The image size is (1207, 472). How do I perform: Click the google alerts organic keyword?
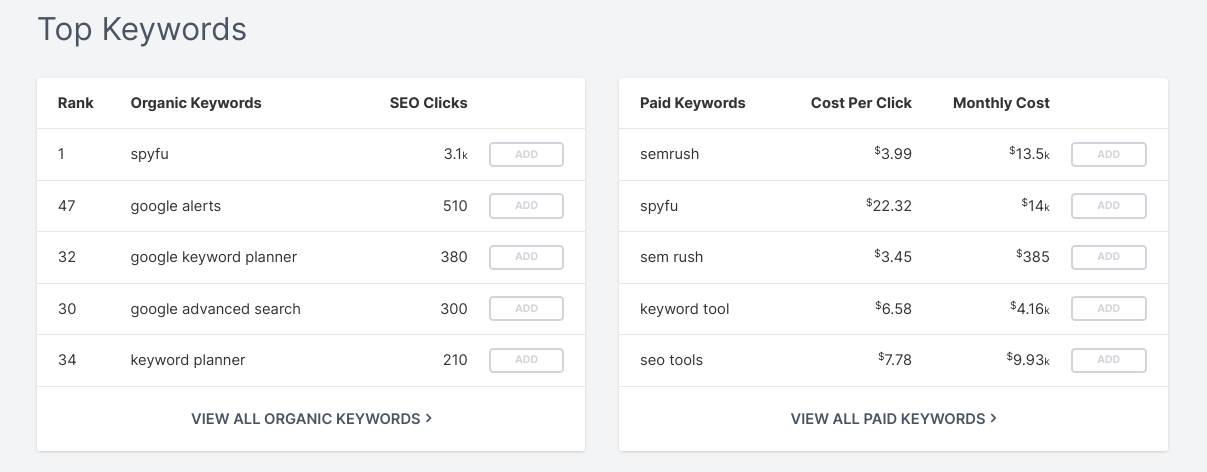176,206
